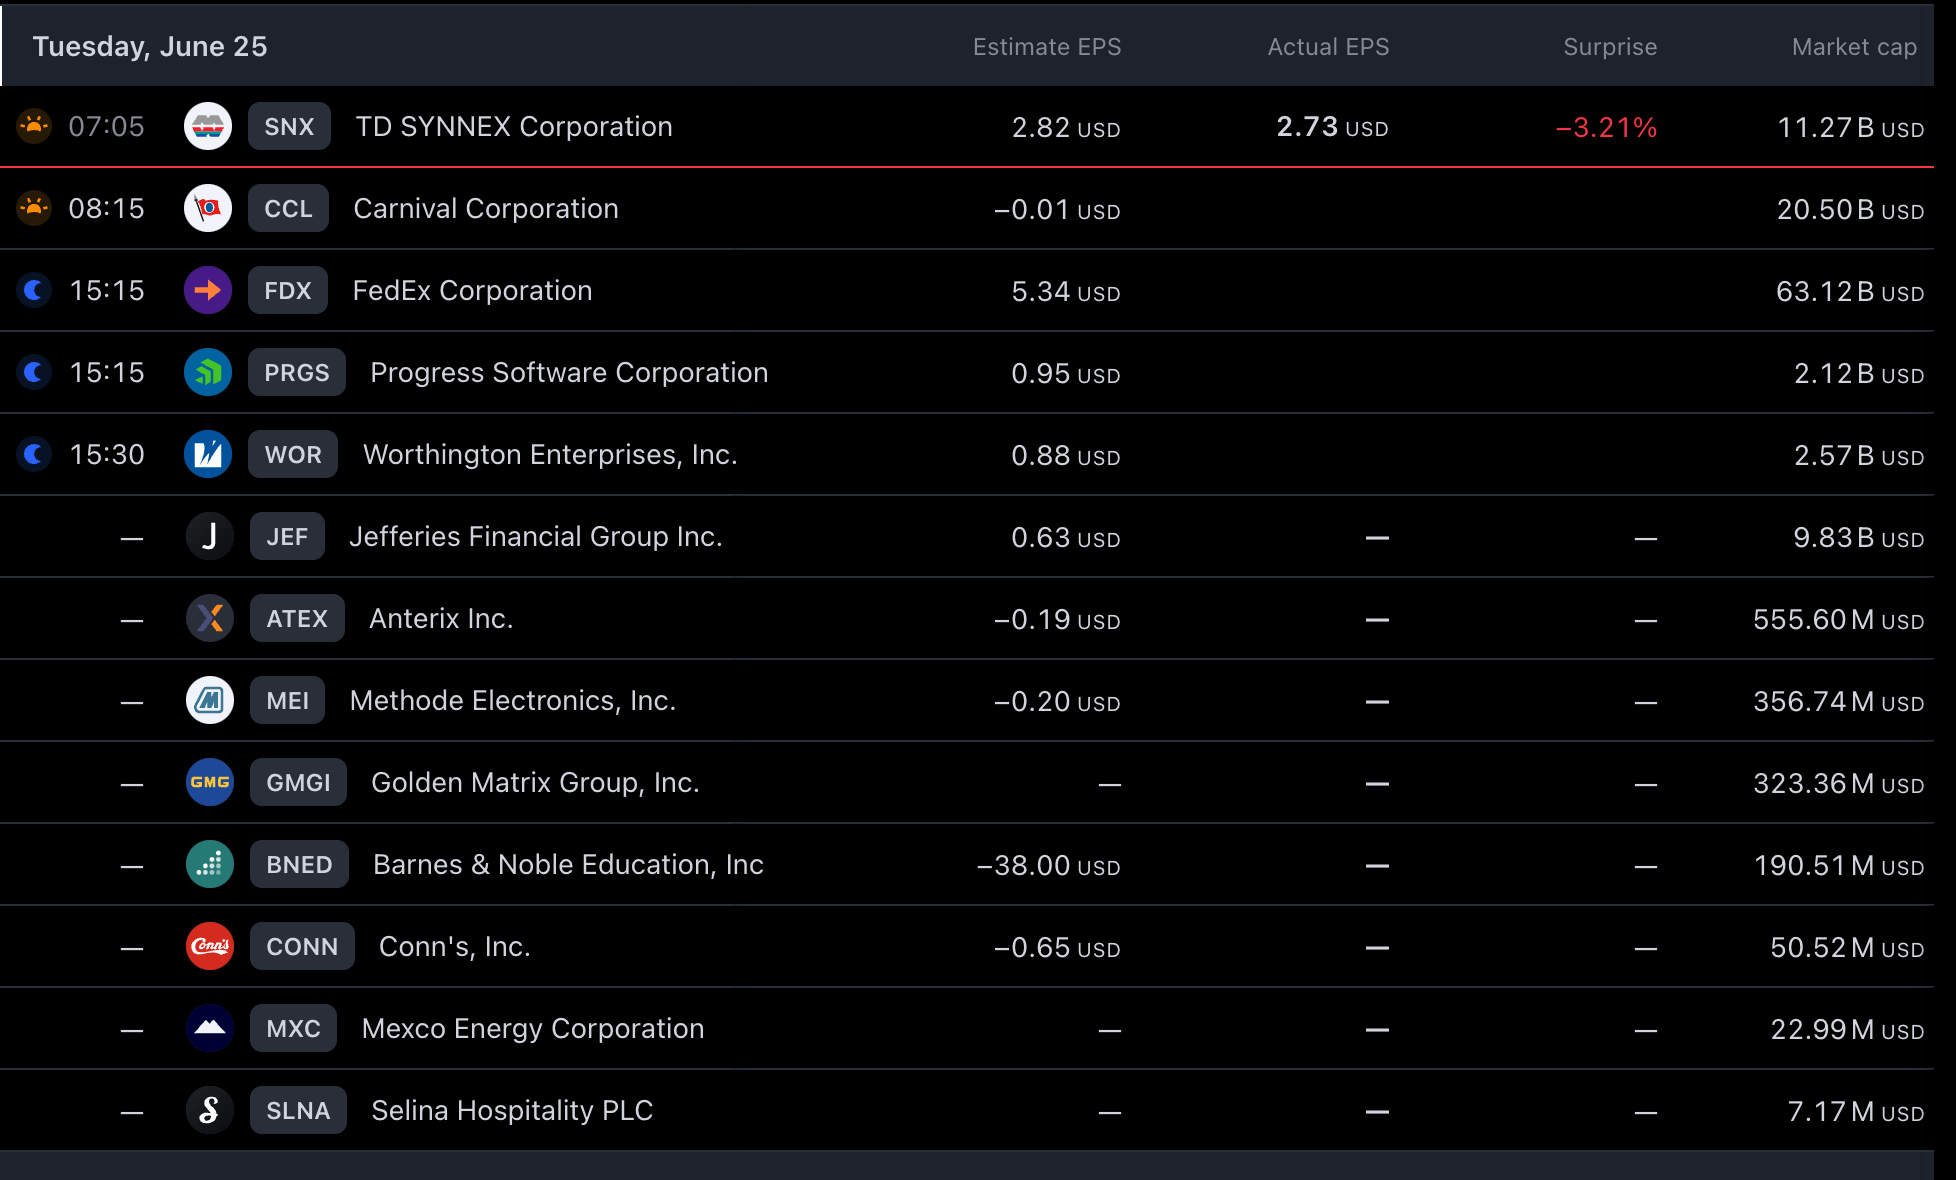Click the Conn's red logo icon
The image size is (1956, 1180).
pyautogui.click(x=210, y=947)
